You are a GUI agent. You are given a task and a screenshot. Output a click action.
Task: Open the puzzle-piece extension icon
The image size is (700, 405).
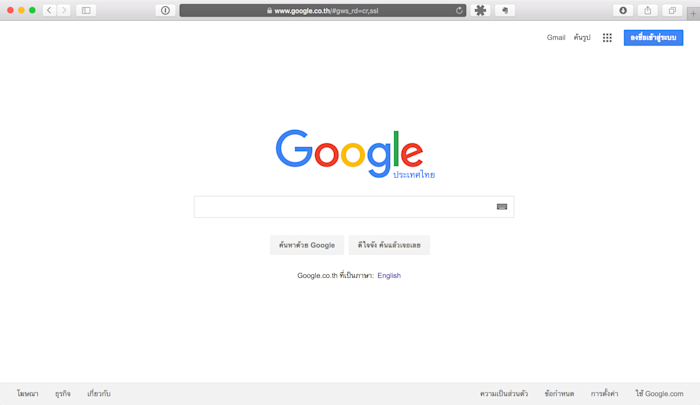click(x=480, y=10)
